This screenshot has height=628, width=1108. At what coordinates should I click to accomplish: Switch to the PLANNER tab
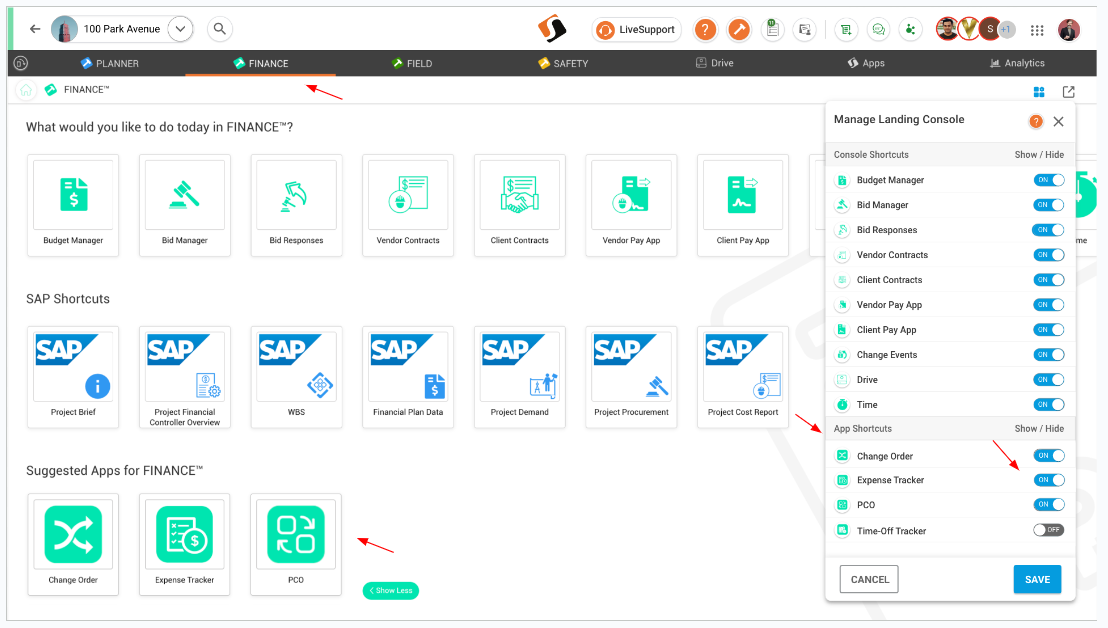[x=110, y=64]
